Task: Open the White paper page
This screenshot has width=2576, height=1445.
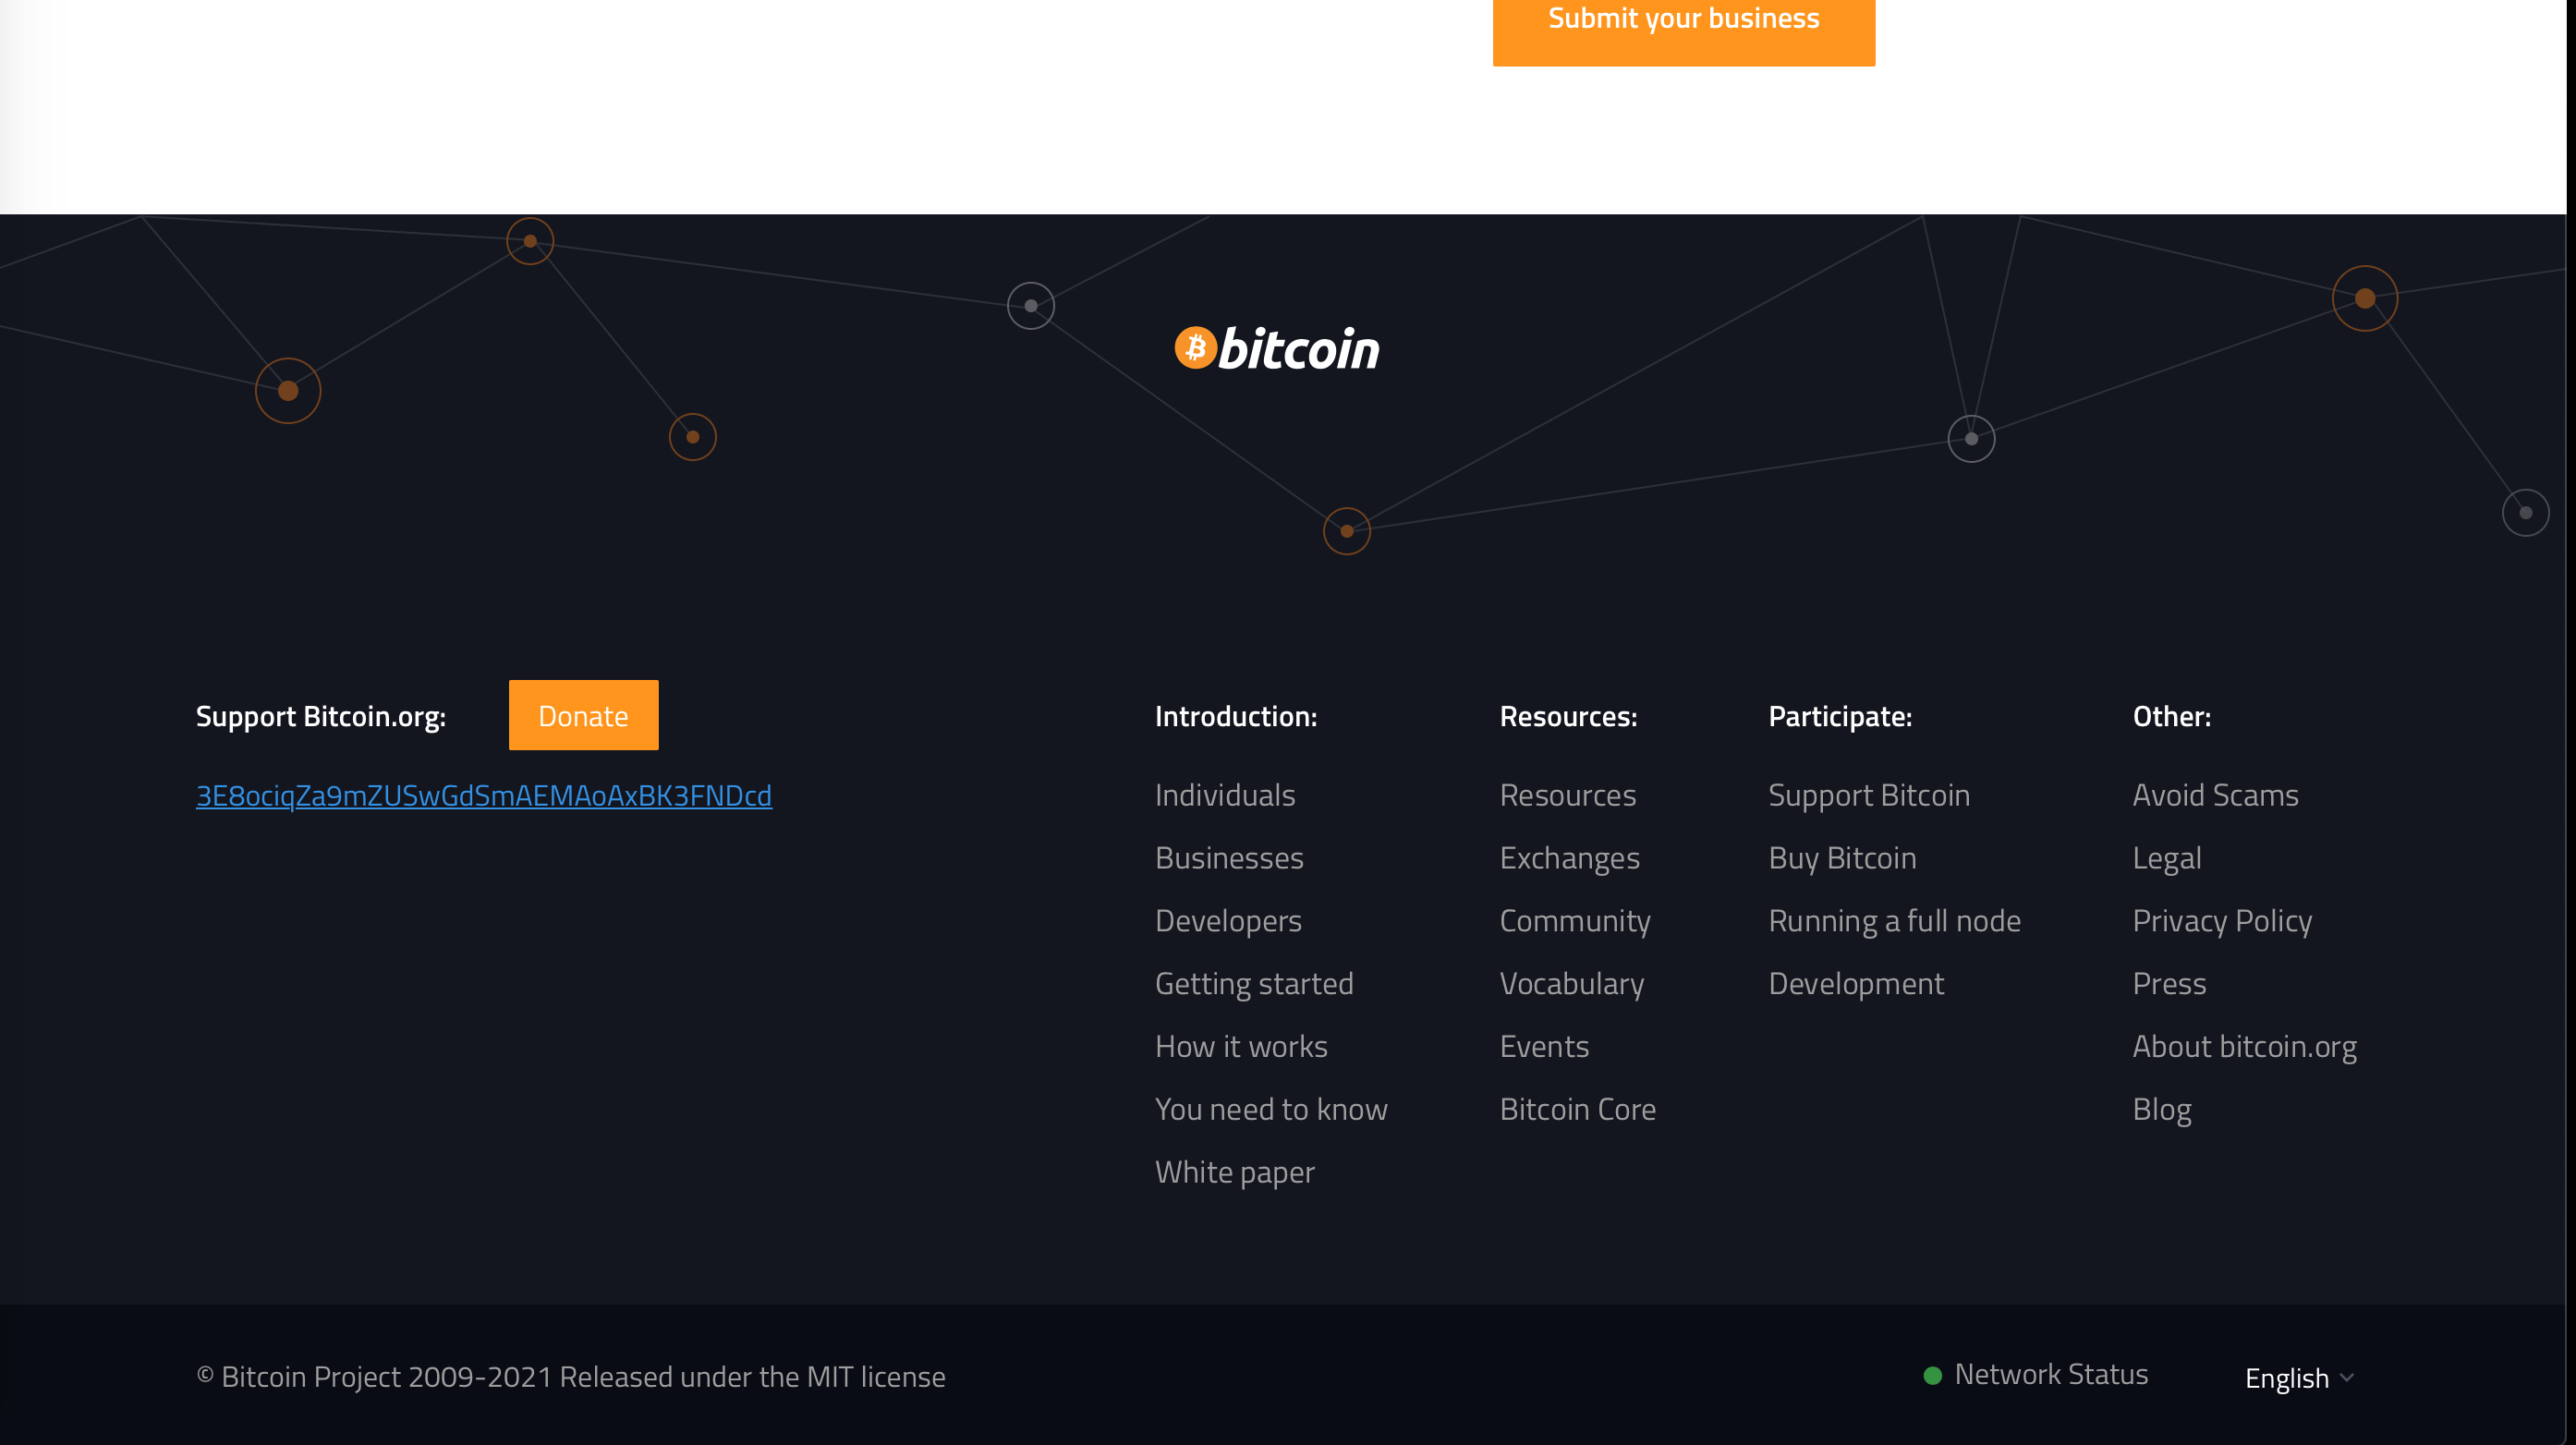Action: point(1235,1171)
